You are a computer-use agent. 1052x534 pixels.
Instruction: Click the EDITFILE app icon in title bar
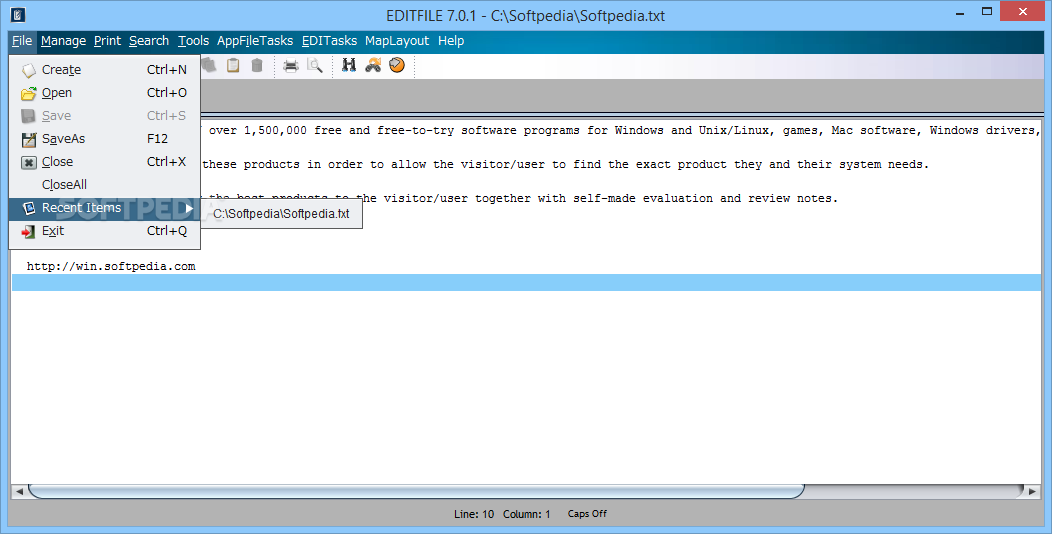pyautogui.click(x=18, y=14)
